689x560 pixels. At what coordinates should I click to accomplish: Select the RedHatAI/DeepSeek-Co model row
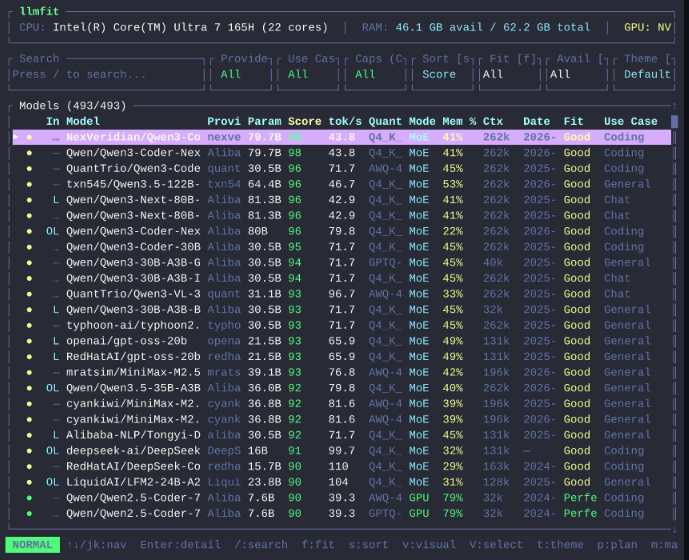click(342, 466)
